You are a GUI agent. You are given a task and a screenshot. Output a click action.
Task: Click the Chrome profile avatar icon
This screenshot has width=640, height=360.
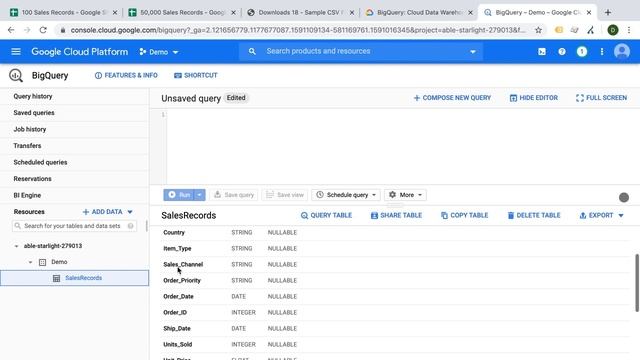pyautogui.click(x=613, y=30)
